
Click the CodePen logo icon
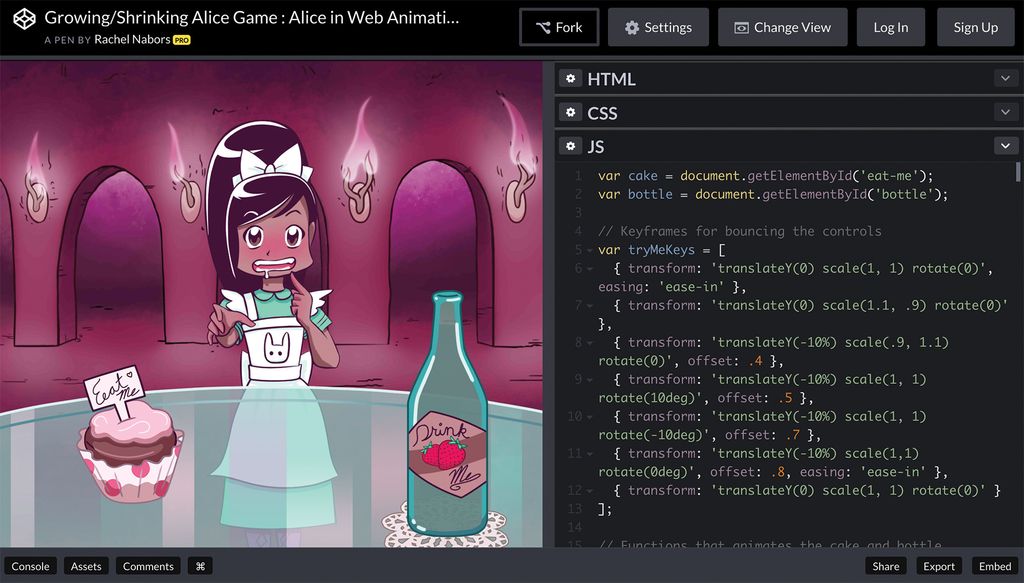click(x=22, y=17)
